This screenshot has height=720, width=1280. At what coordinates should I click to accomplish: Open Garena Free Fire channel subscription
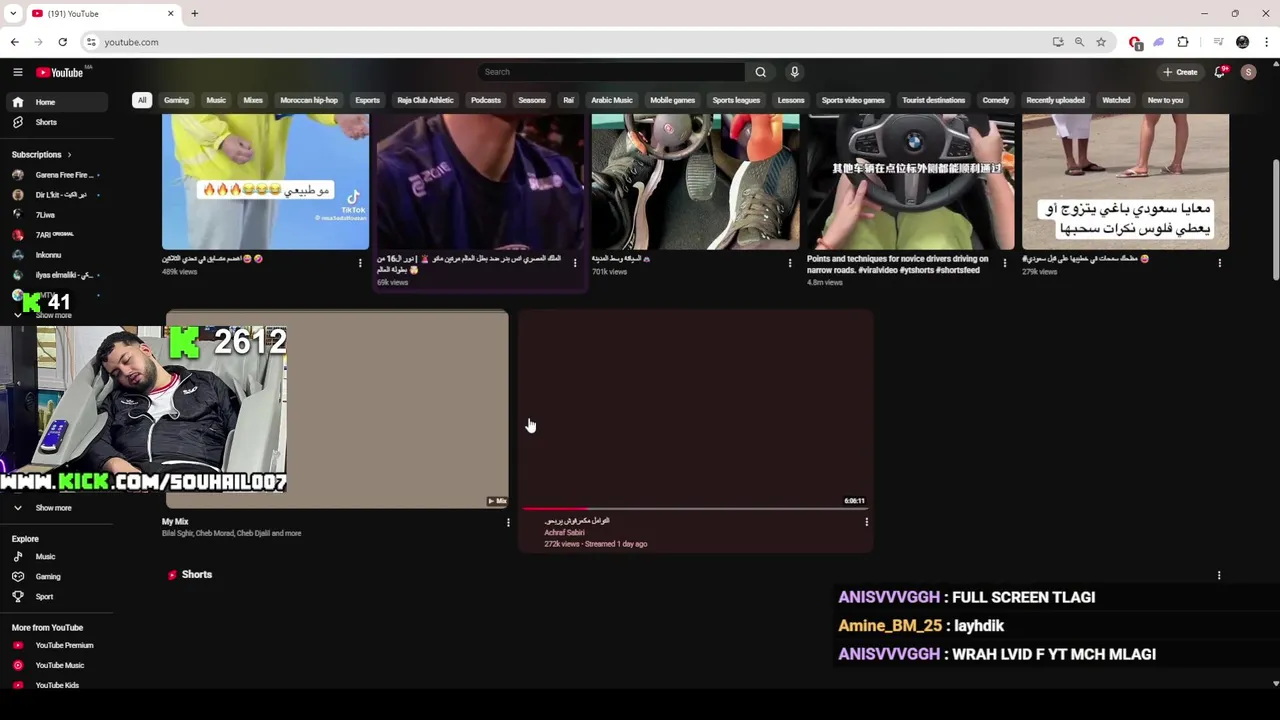(x=58, y=175)
